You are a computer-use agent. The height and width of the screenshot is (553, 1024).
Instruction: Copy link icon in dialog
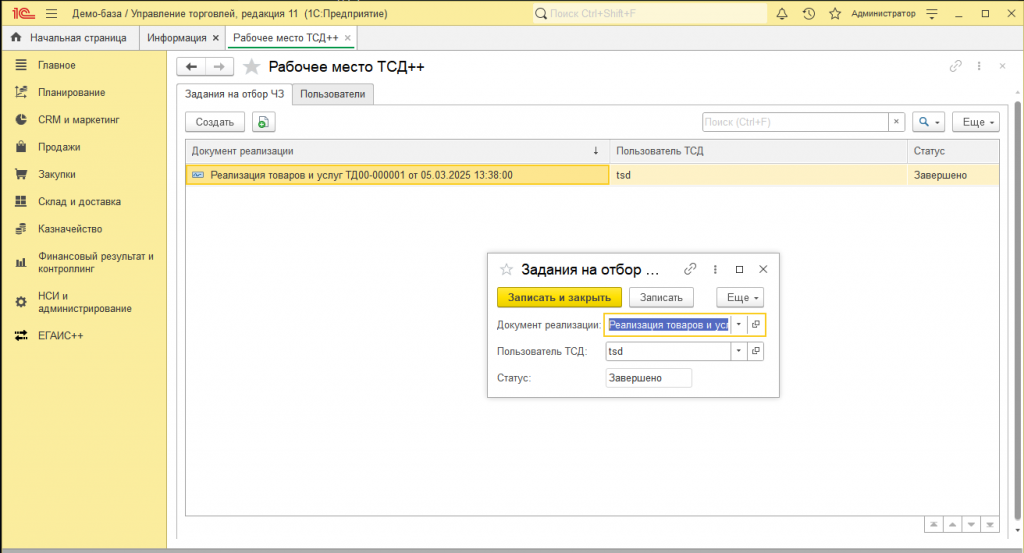pyautogui.click(x=690, y=269)
